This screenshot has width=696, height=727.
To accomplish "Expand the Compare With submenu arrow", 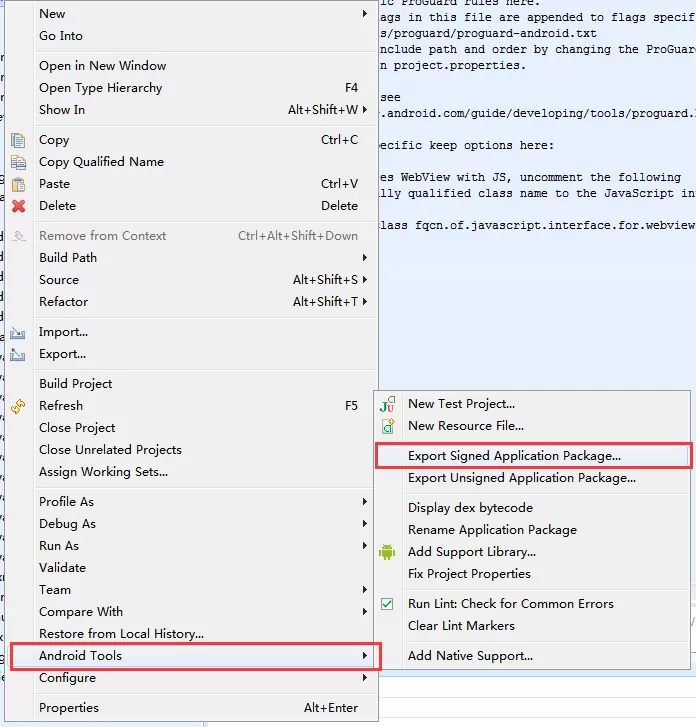I will coord(365,612).
